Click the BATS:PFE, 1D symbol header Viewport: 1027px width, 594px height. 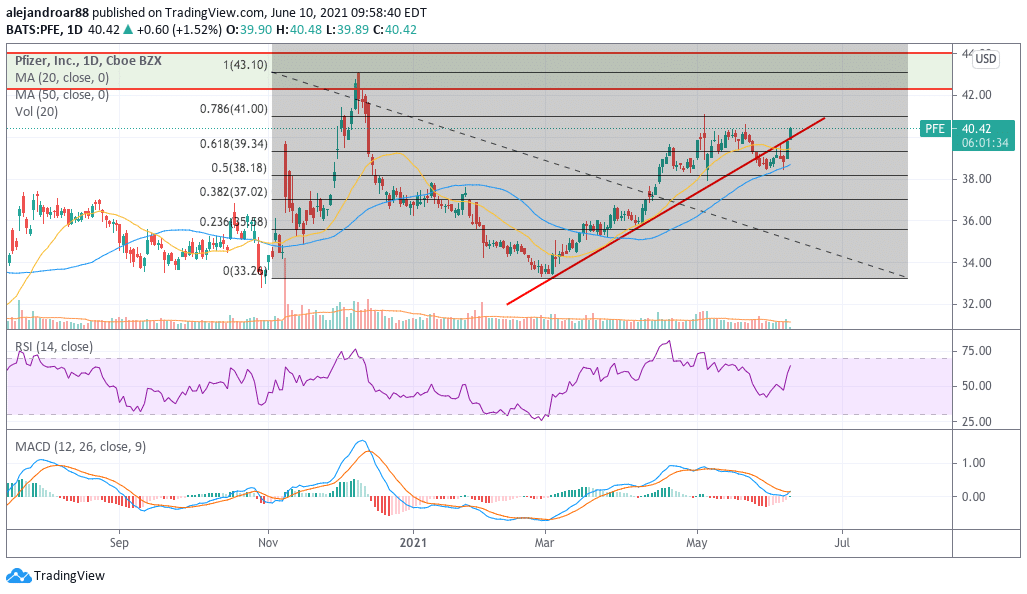[x=45, y=29]
